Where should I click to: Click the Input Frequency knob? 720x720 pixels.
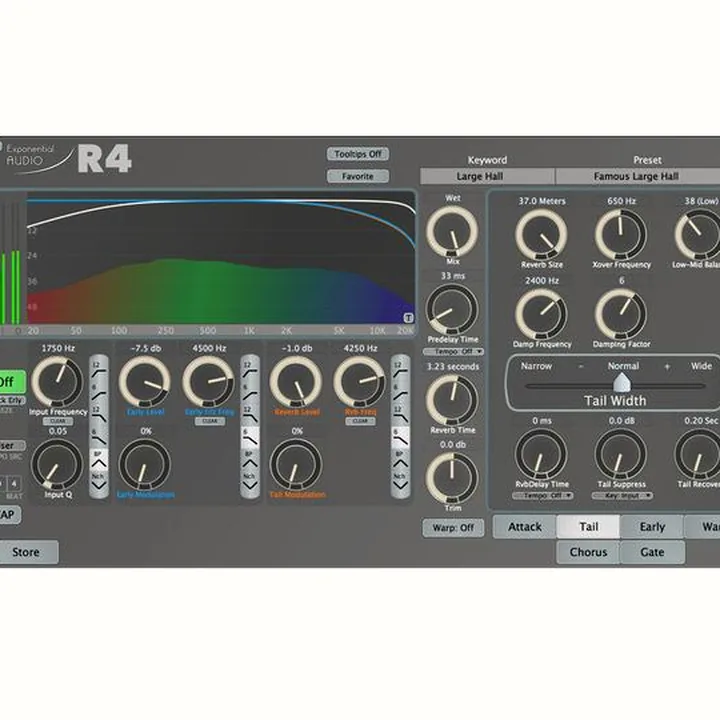(57, 382)
